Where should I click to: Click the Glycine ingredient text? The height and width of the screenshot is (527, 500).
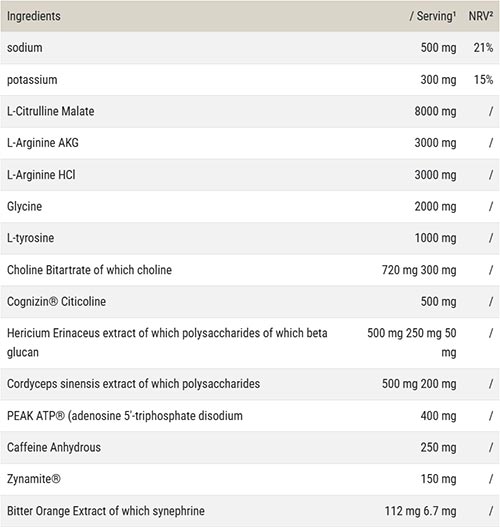coord(25,206)
